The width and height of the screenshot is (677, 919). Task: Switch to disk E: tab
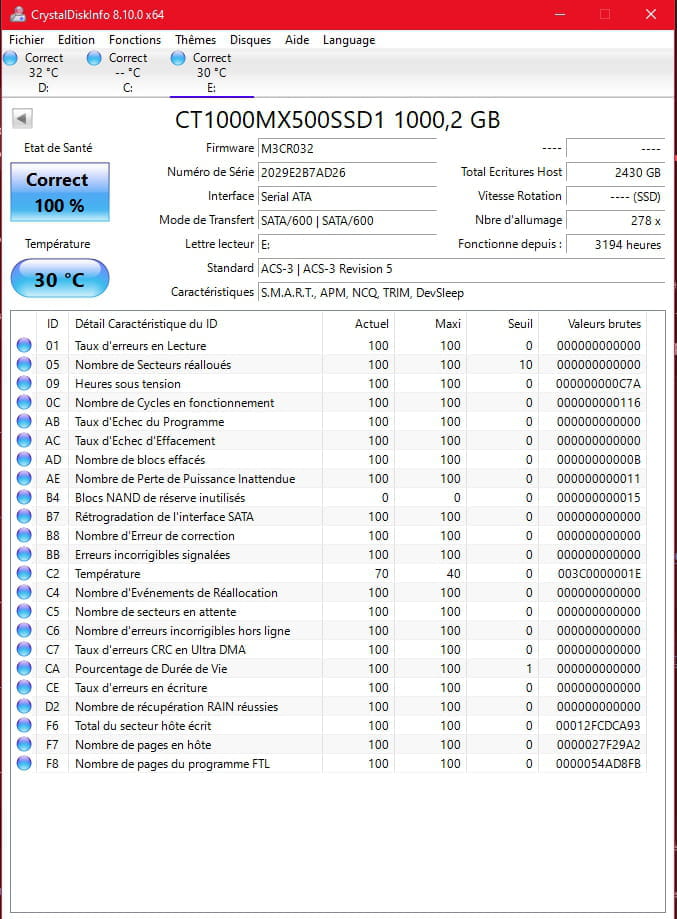[212, 73]
